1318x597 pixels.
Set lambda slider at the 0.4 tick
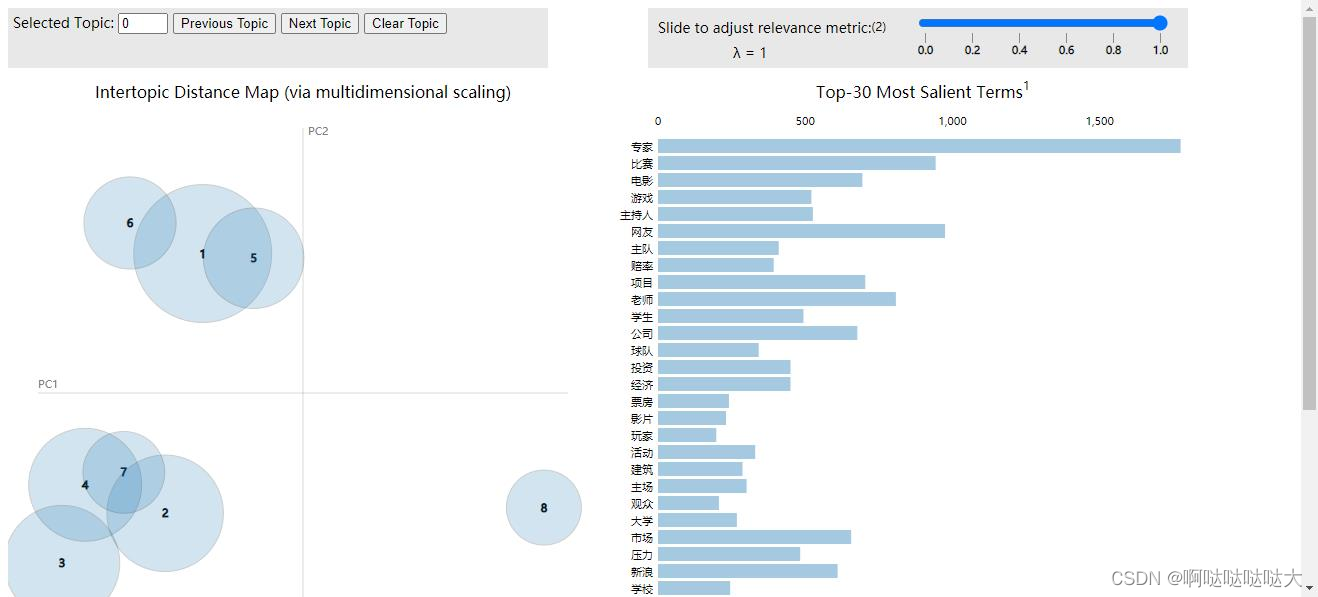[x=1019, y=23]
